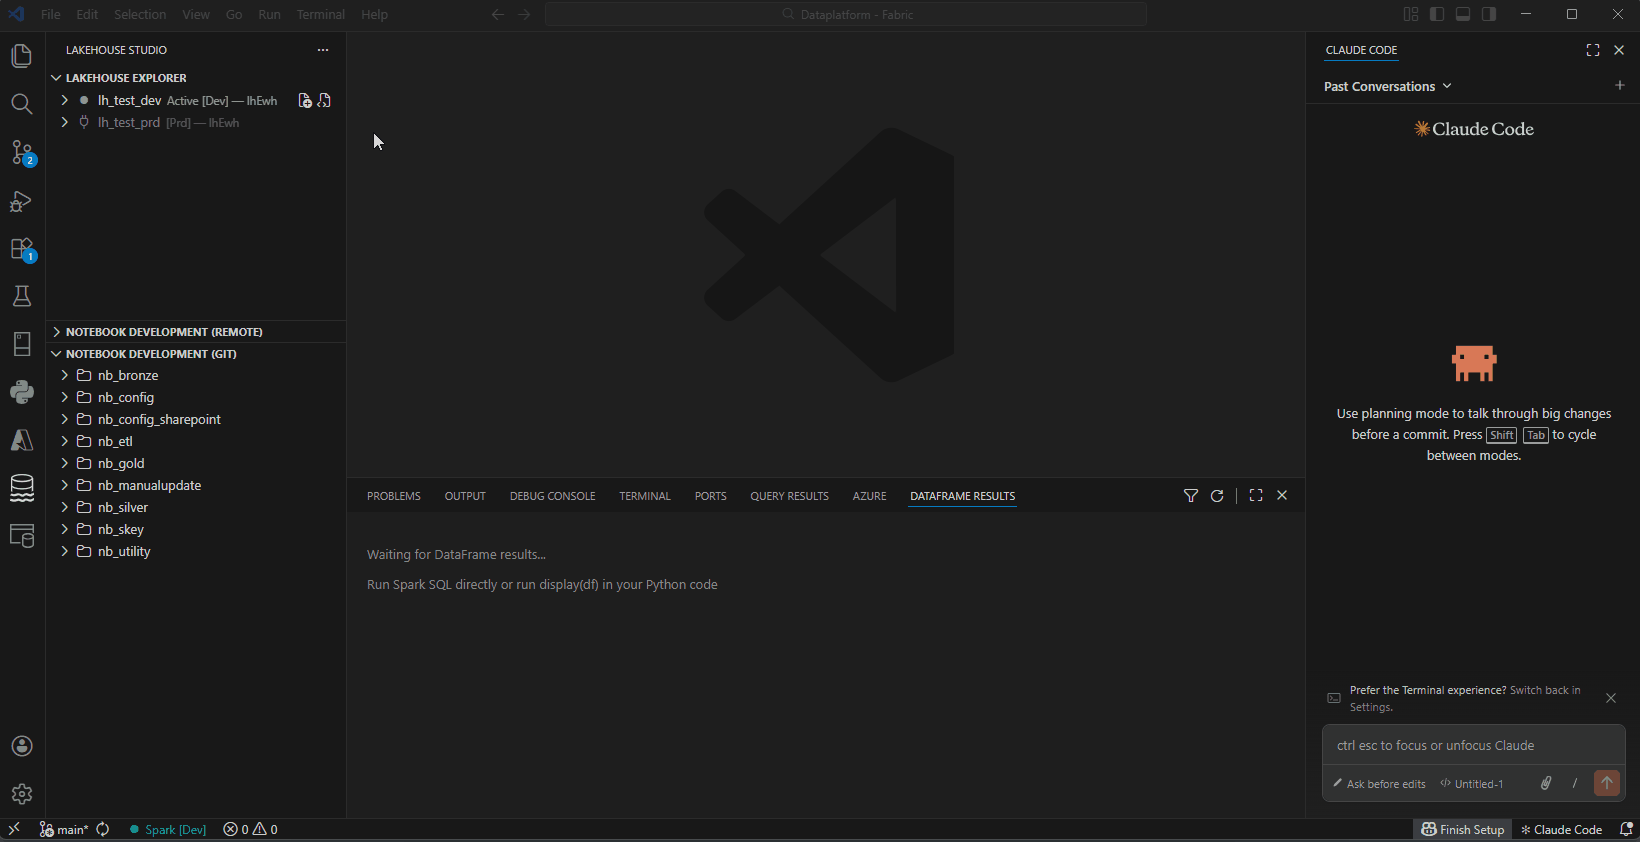Screen dimensions: 1640x842
Task: Toggle Untitled-1 file context in Claude input
Action: tap(1471, 784)
